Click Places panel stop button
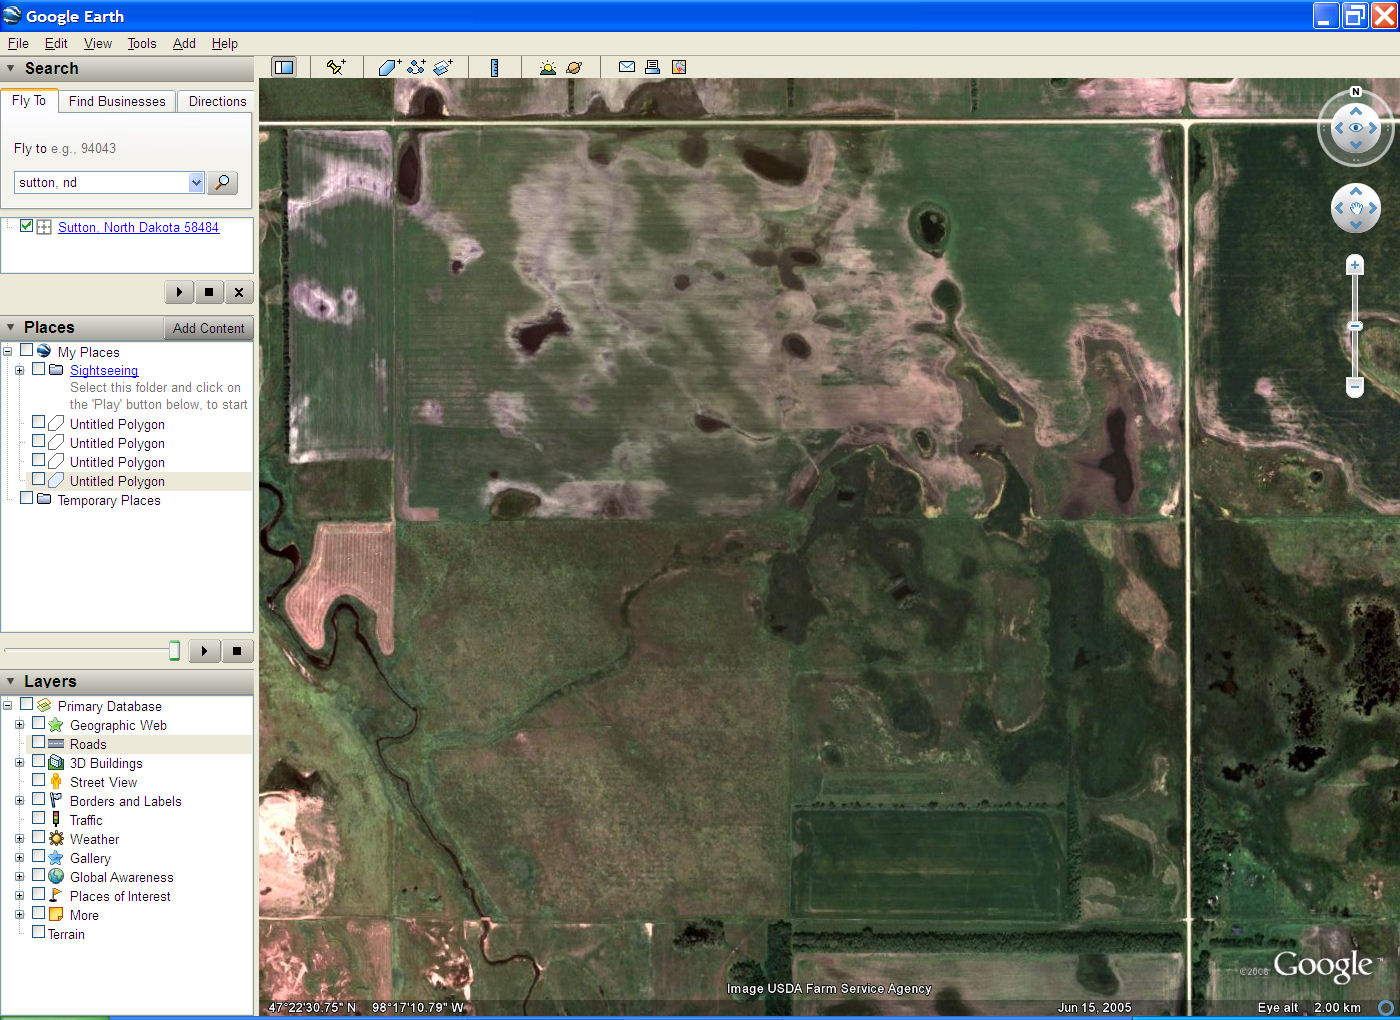This screenshot has width=1400, height=1020. pos(237,651)
